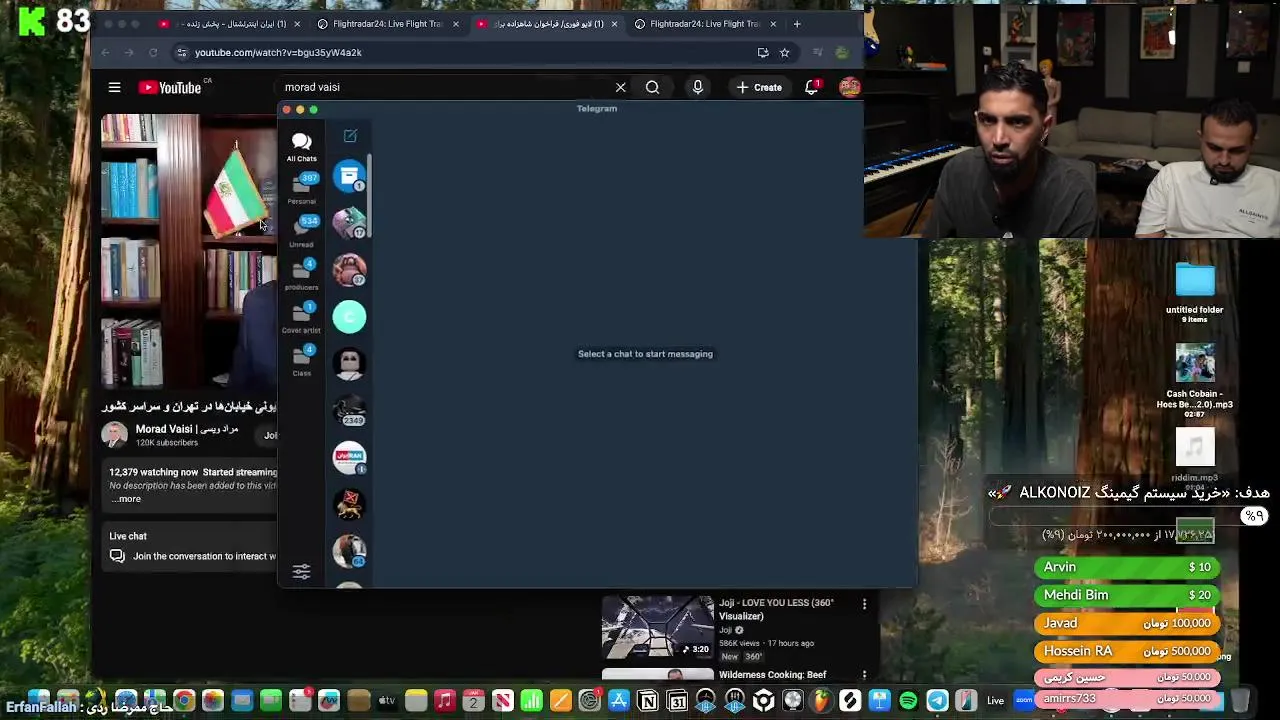This screenshot has width=1280, height=720.
Task: Open the Morad Vaisi channel link
Action: point(186,429)
